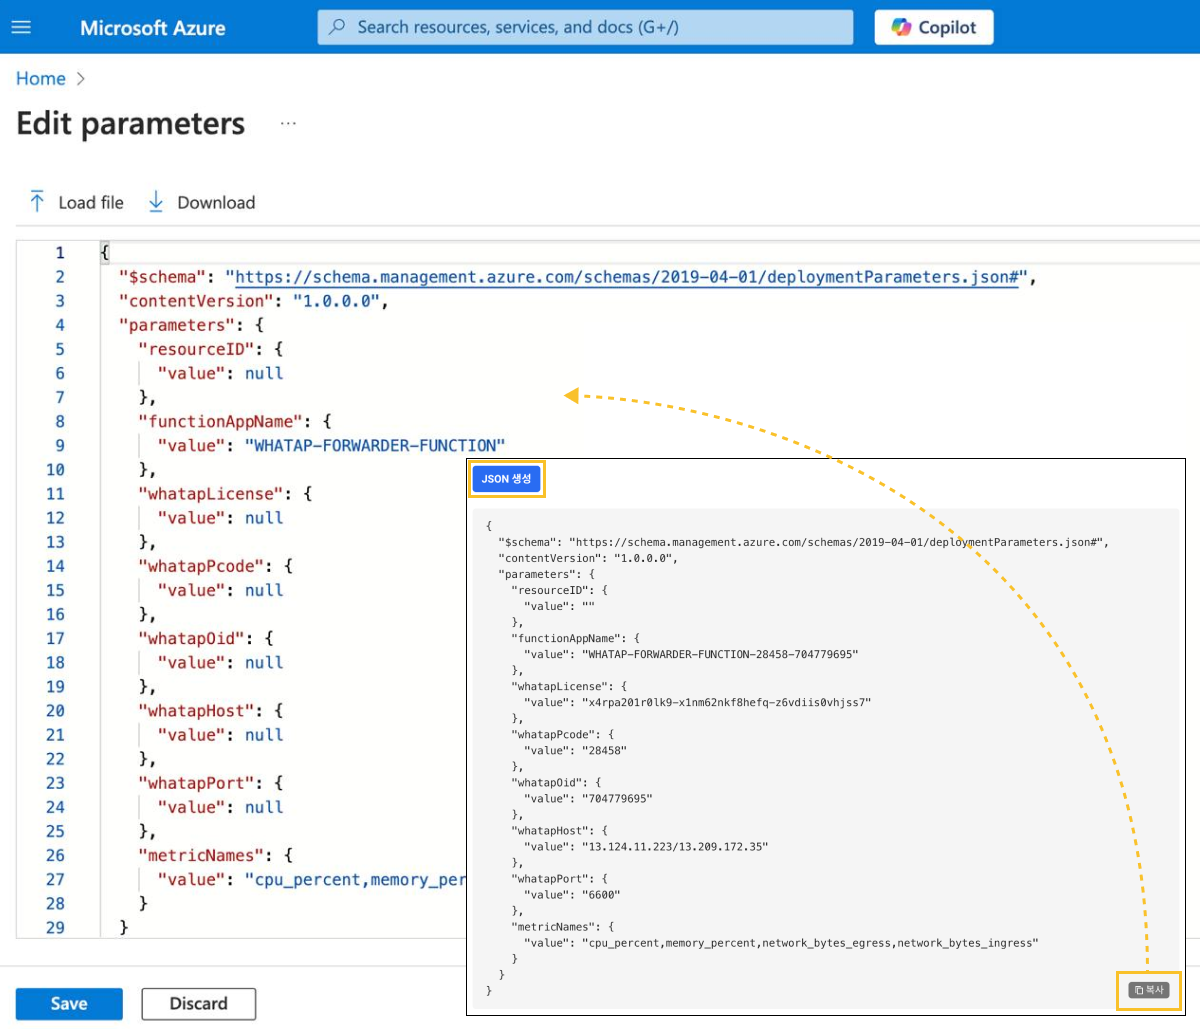This screenshot has width=1200, height=1029.
Task: Go to Home breadcrumb
Action: pyautogui.click(x=41, y=79)
